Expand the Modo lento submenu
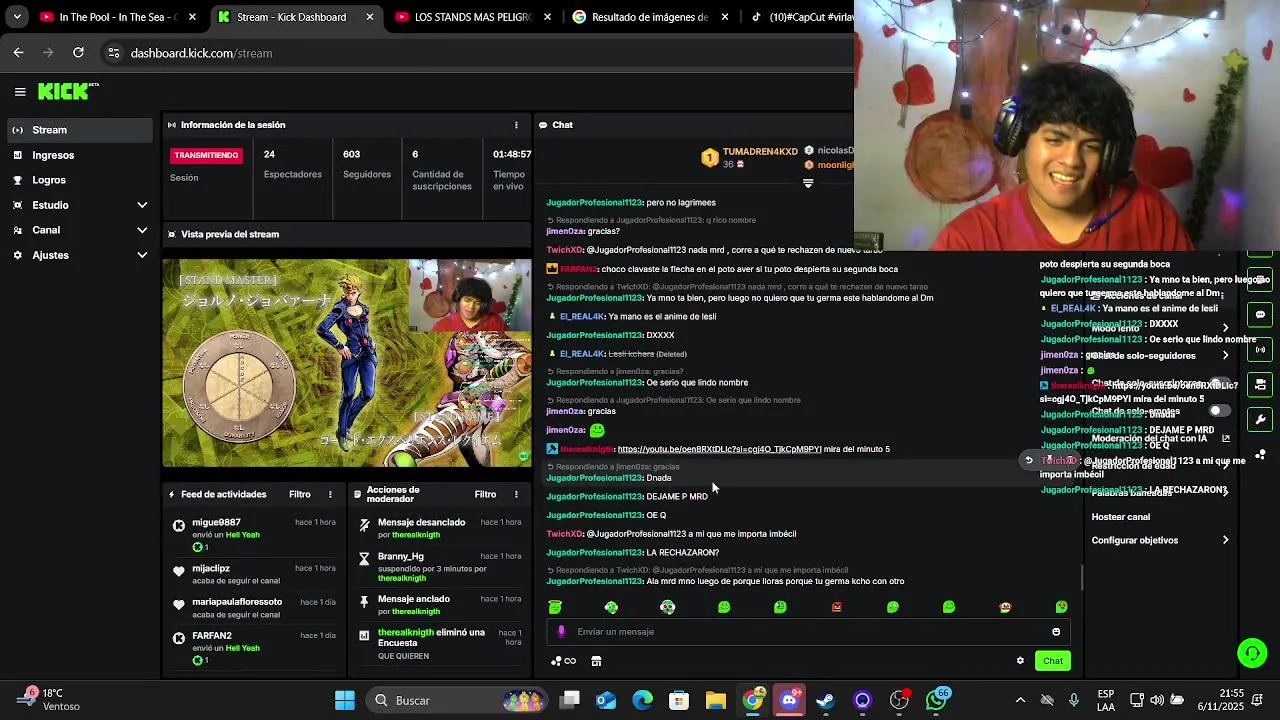This screenshot has height=720, width=1280. click(1160, 328)
